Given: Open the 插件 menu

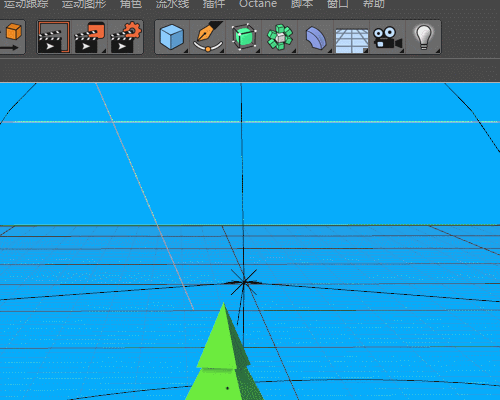Looking at the screenshot, I should pos(214,4).
